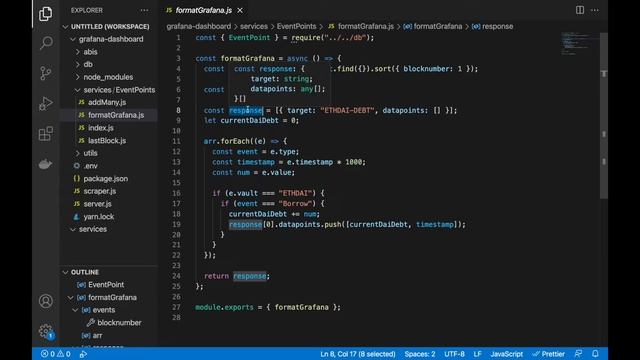Open notifications bell in status bar

pos(595,354)
